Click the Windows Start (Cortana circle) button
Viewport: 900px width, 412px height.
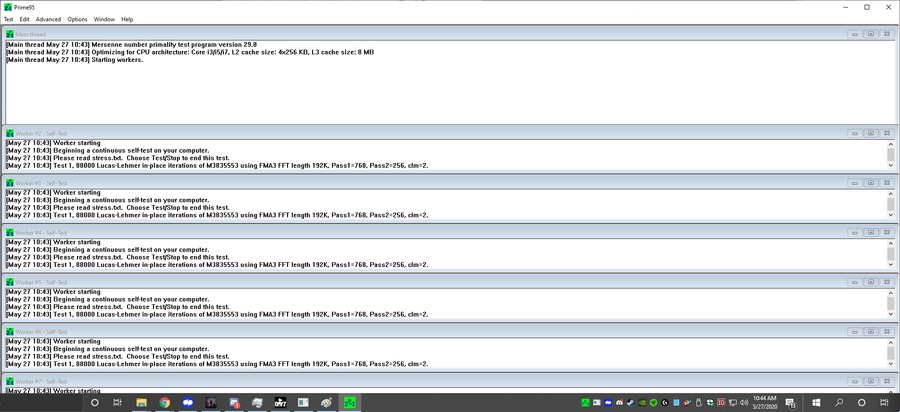(x=95, y=402)
